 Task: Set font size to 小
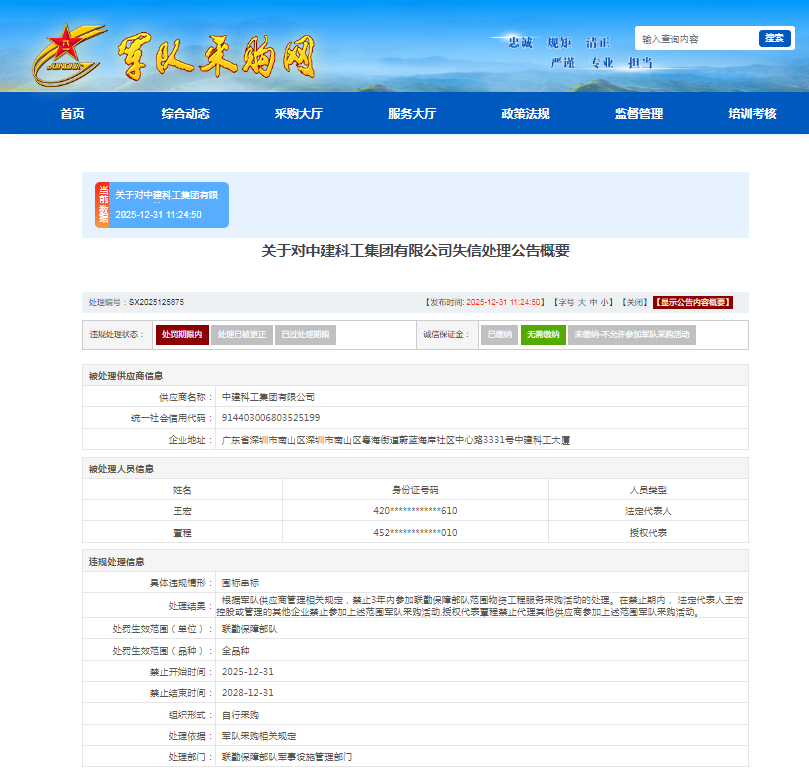604,302
